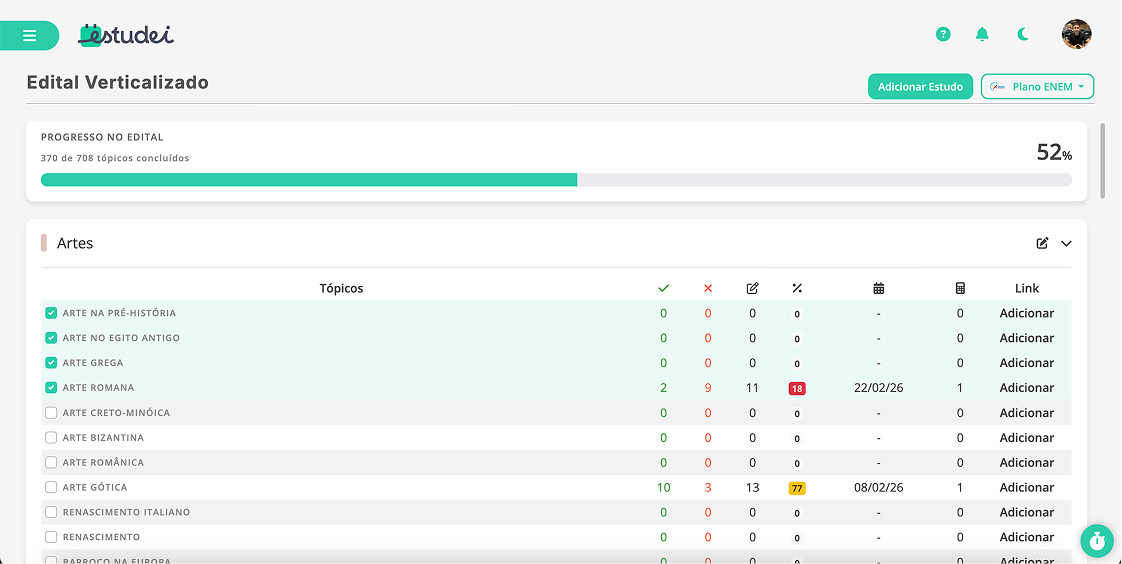The image size is (1122, 564).
Task: Click the calculator column header icon
Action: point(960,288)
